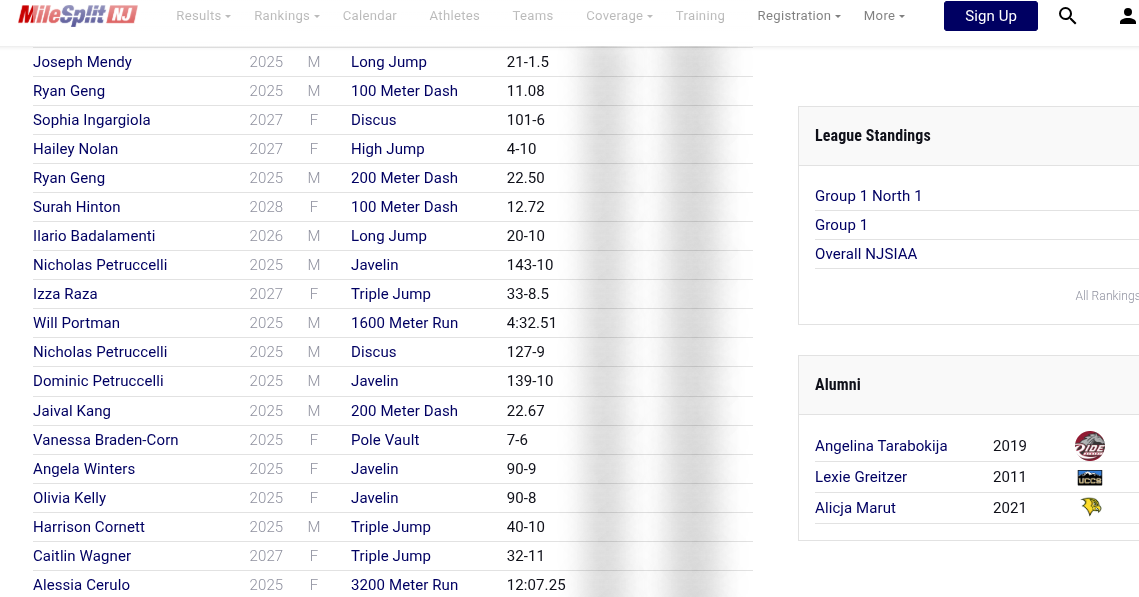Open the Registration dropdown menu
Screen dimensions: 1139x597
[798, 16]
